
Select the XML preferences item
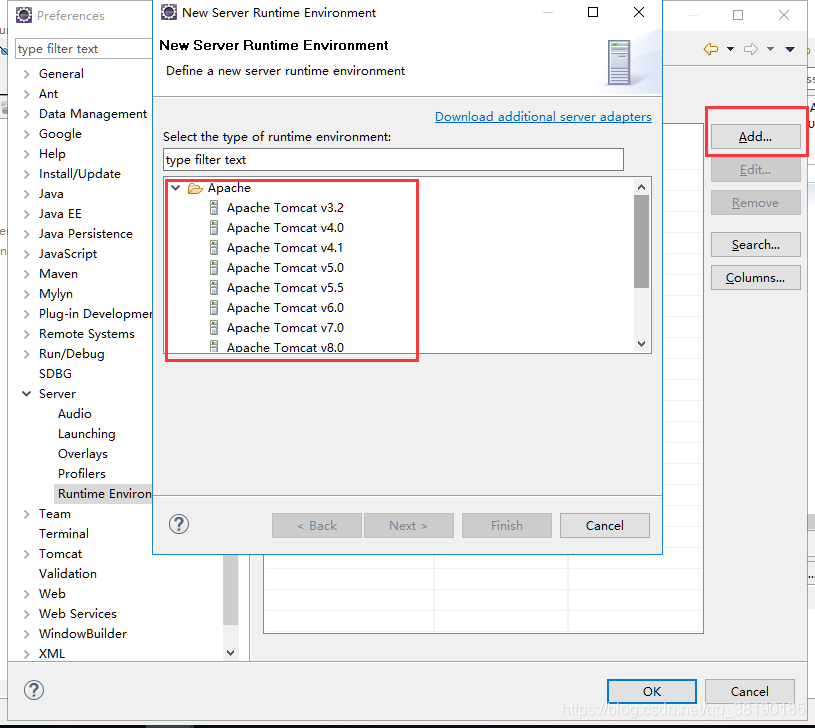tap(52, 654)
